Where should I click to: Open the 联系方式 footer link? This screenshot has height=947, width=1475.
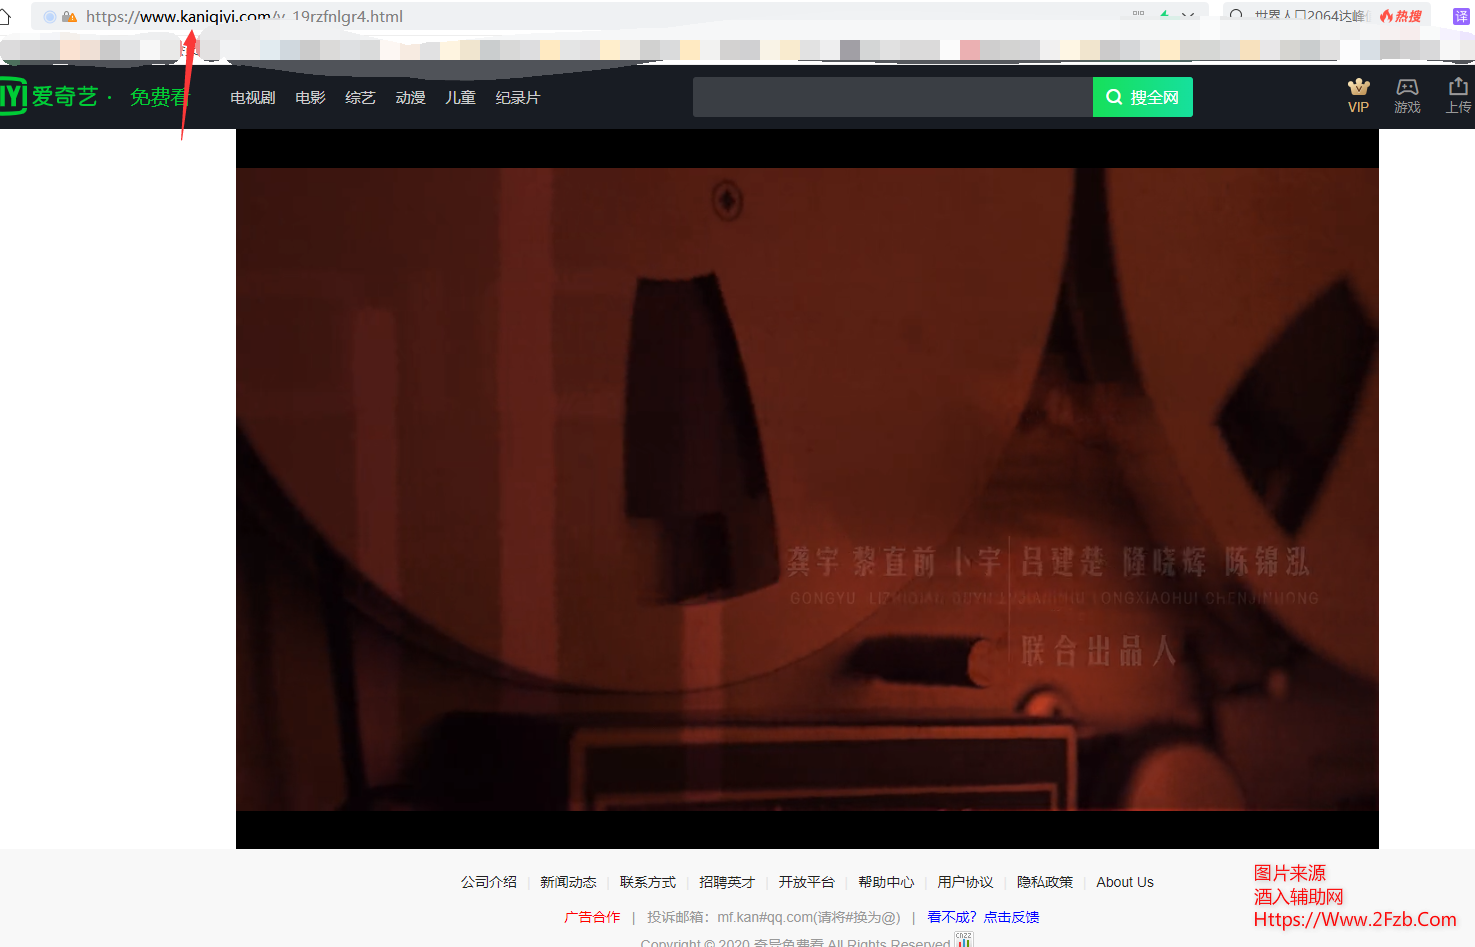[x=648, y=882]
